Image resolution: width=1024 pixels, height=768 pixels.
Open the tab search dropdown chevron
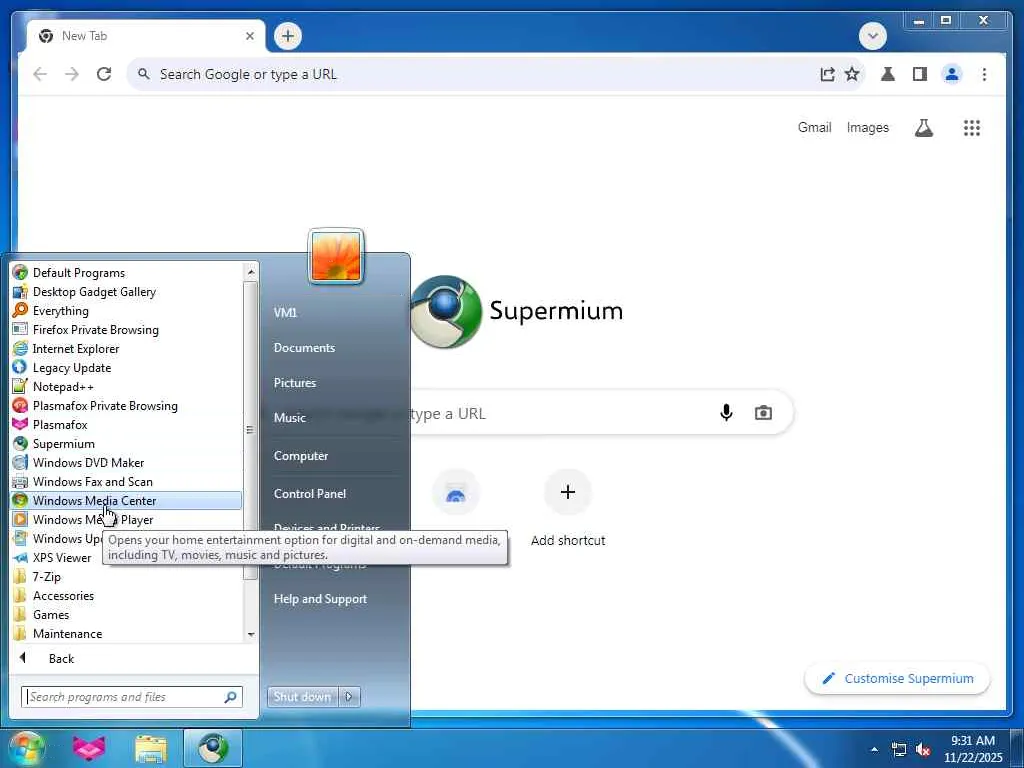[872, 36]
